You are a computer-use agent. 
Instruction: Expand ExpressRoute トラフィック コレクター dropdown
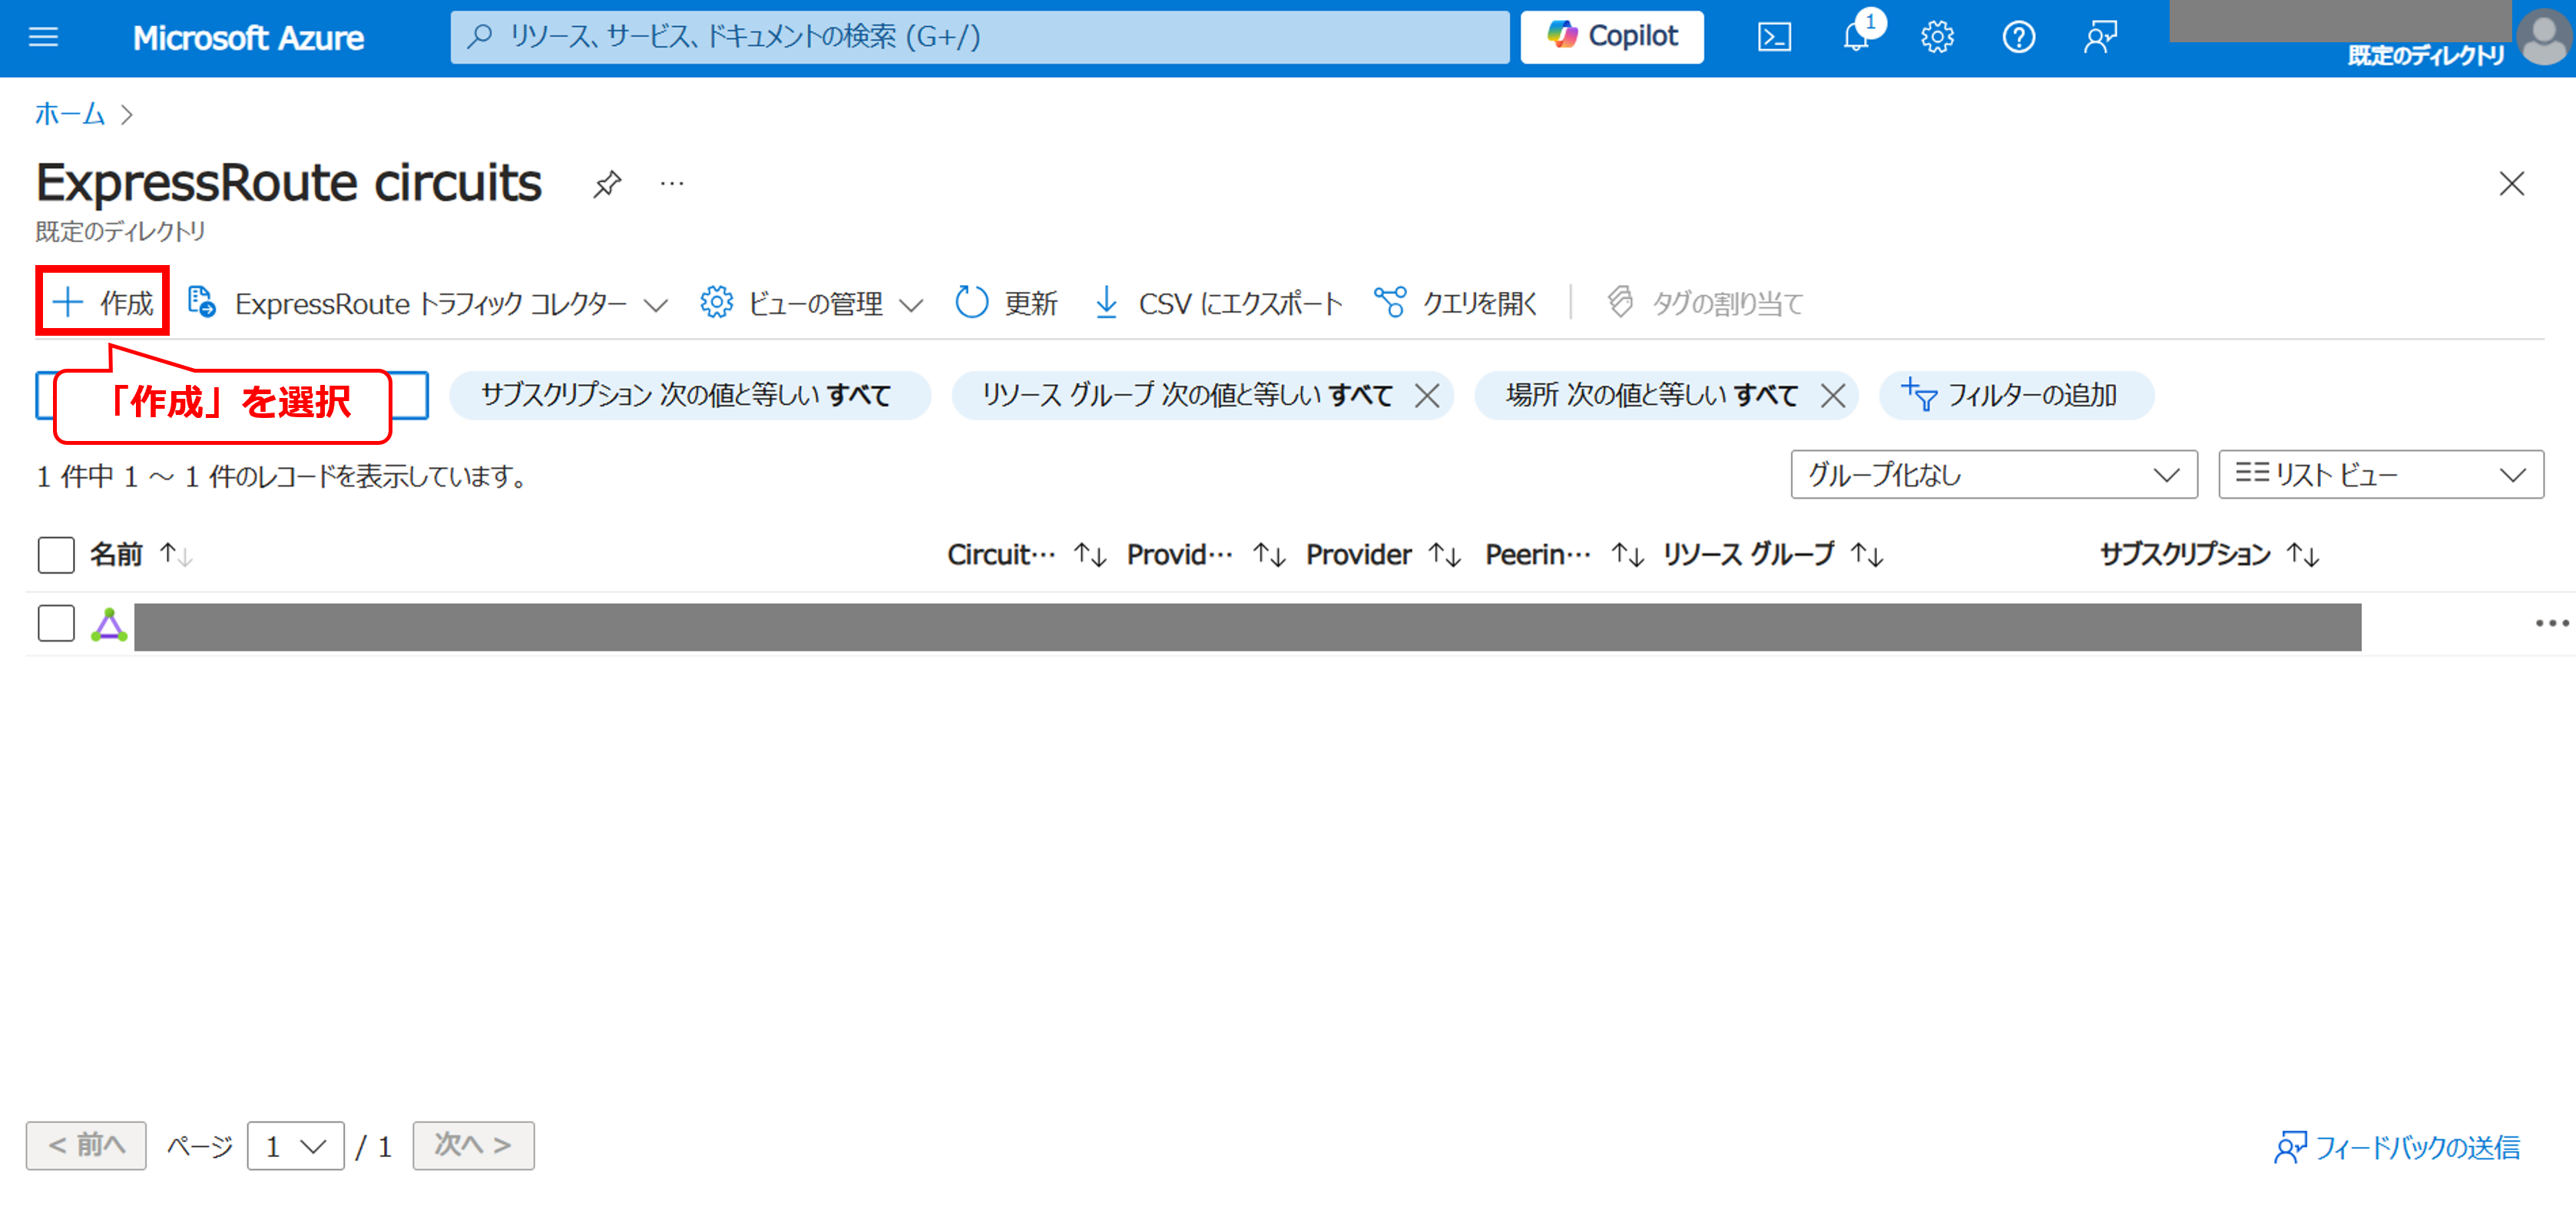[x=428, y=303]
